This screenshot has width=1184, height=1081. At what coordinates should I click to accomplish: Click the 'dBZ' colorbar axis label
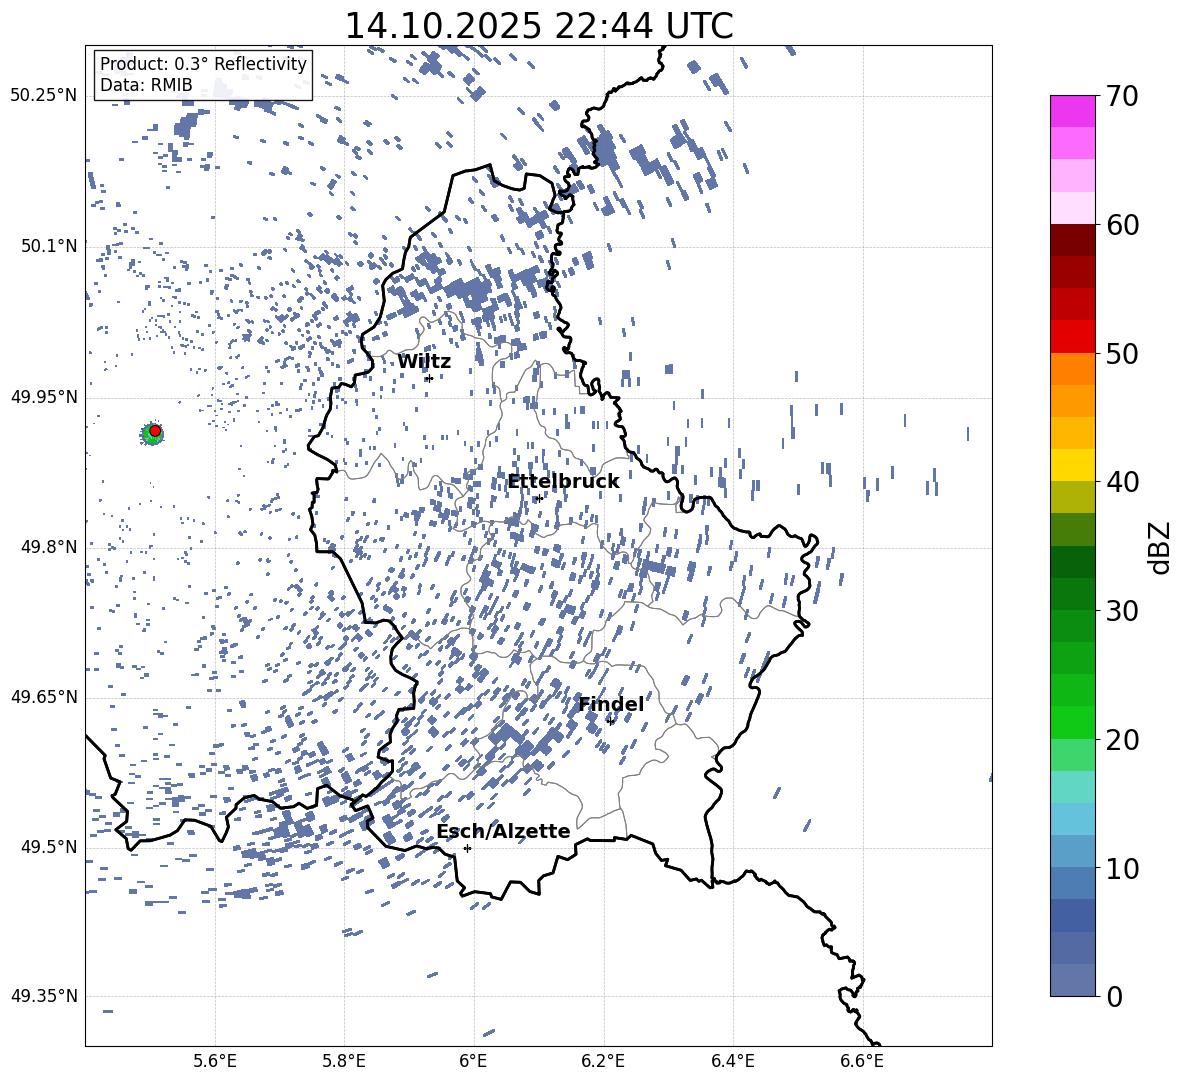1158,547
